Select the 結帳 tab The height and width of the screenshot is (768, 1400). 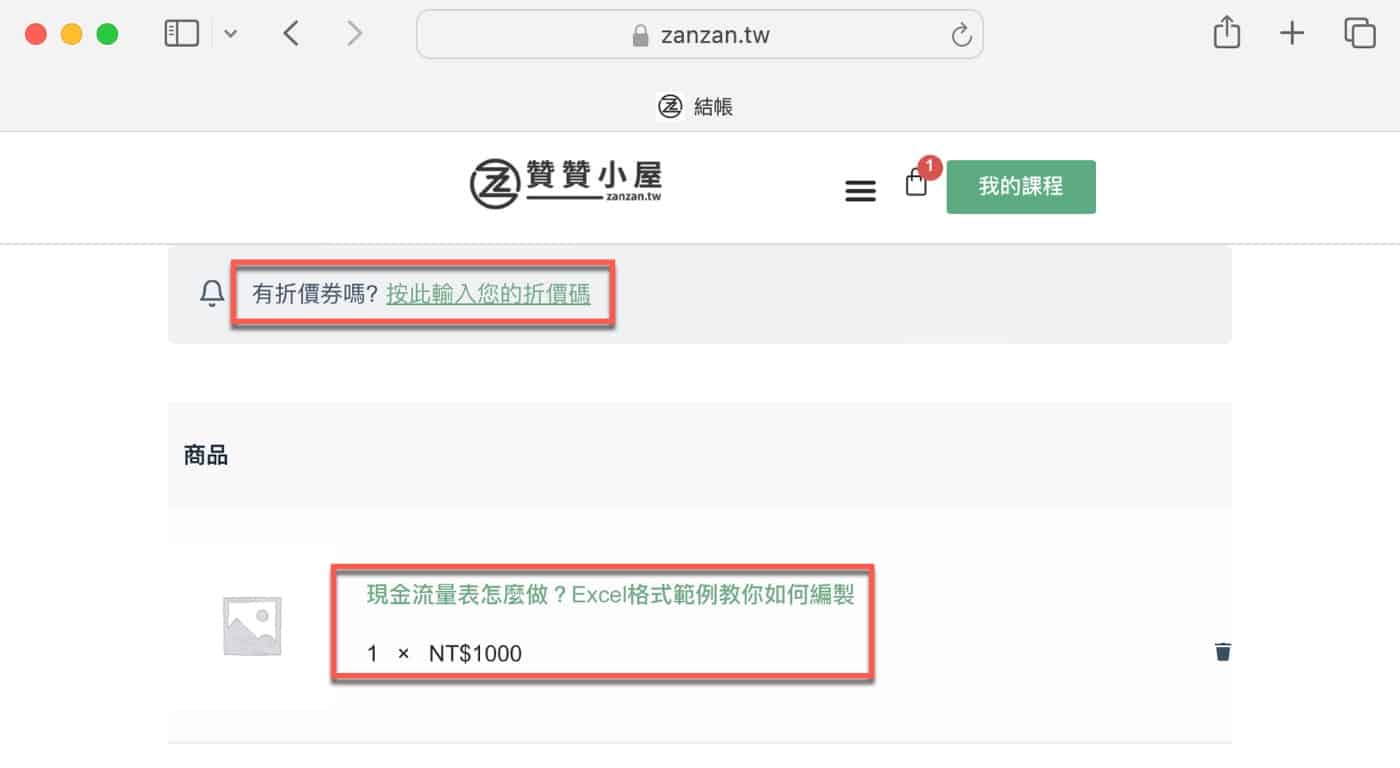click(x=696, y=106)
